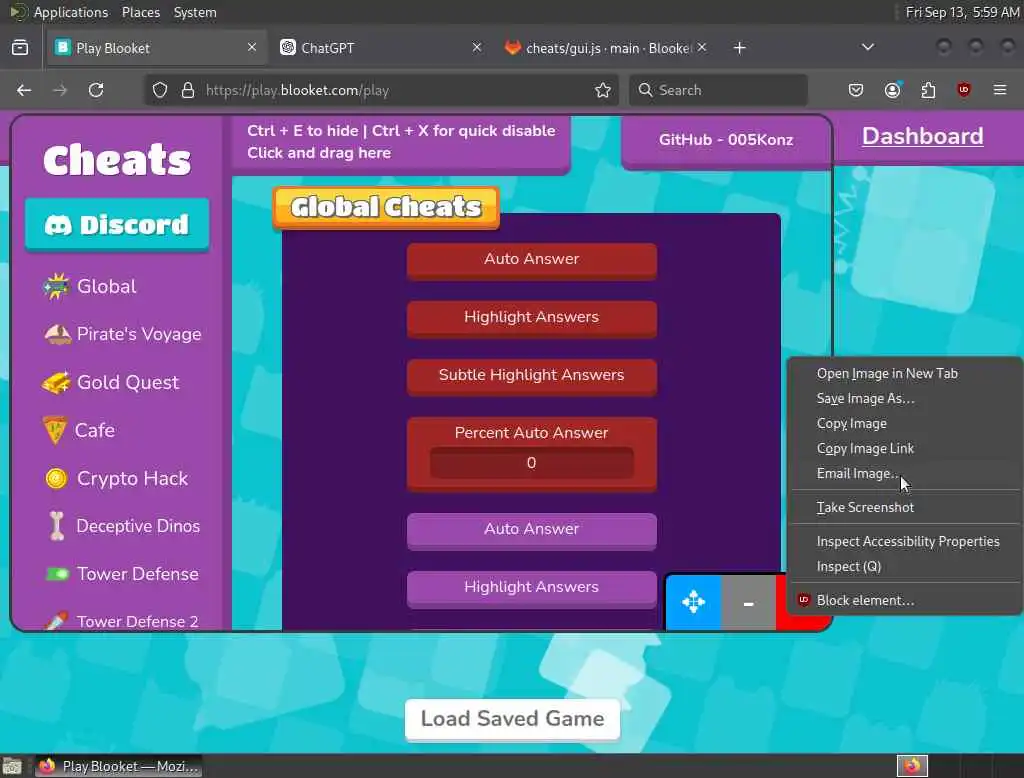Image resolution: width=1024 pixels, height=778 pixels.
Task: Click Firefox workspace icon in bottom panel
Action: click(912, 766)
